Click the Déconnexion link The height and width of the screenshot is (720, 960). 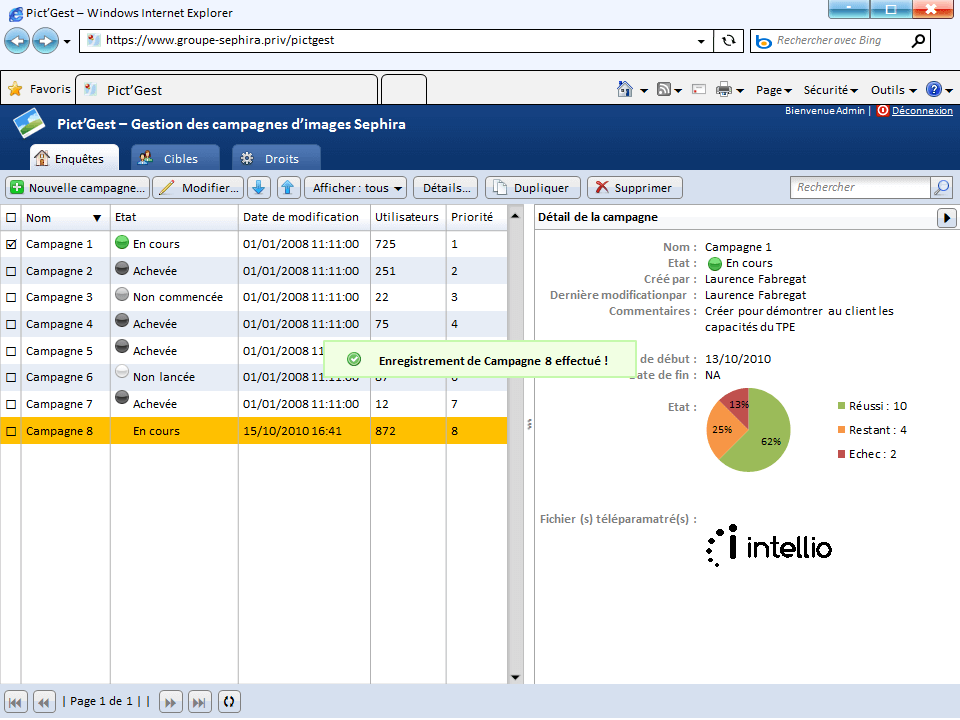coord(922,111)
